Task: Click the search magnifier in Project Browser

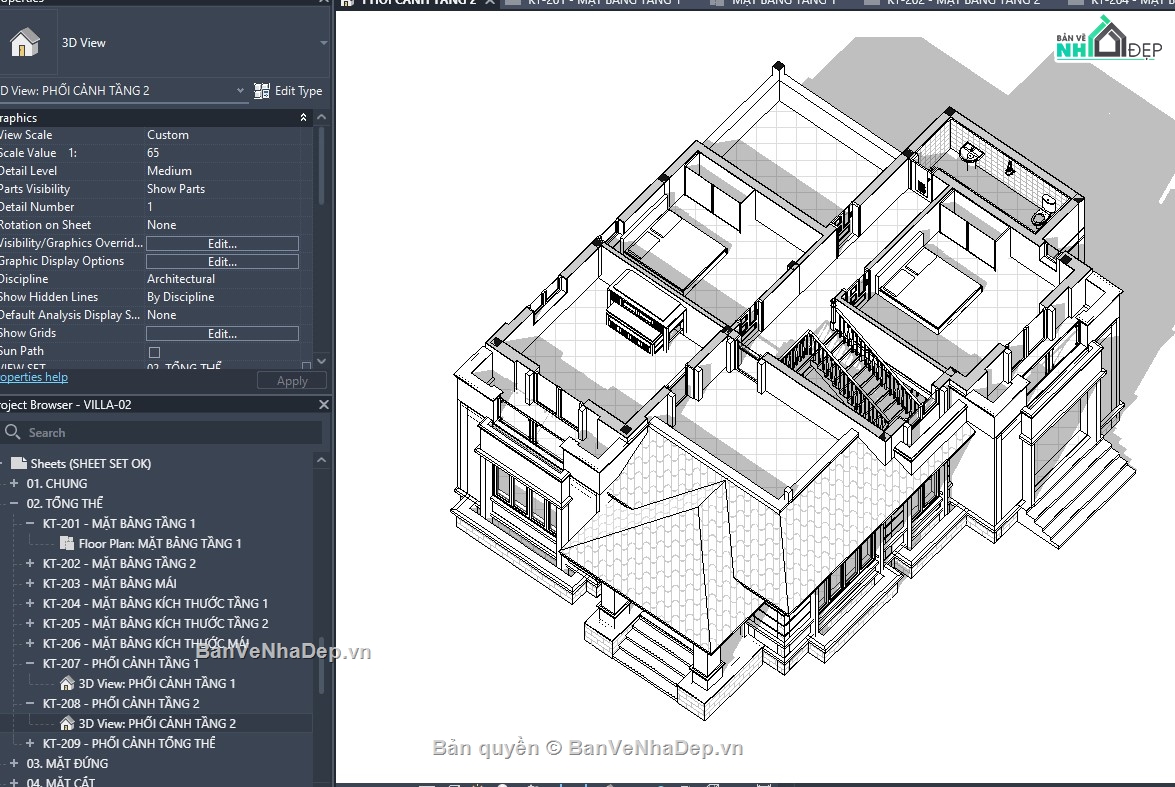Action: [x=14, y=431]
